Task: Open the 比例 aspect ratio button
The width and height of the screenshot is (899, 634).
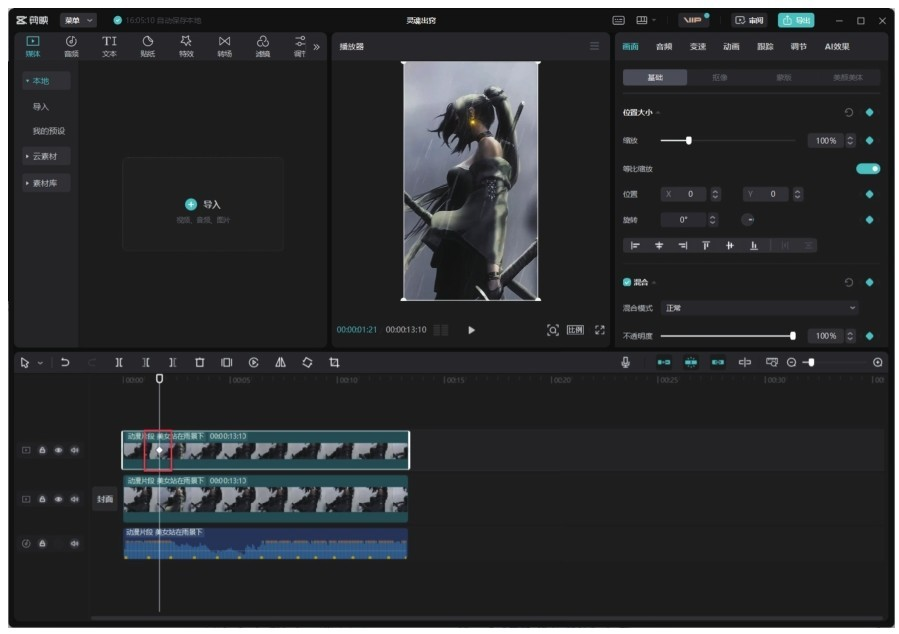Action: 575,330
